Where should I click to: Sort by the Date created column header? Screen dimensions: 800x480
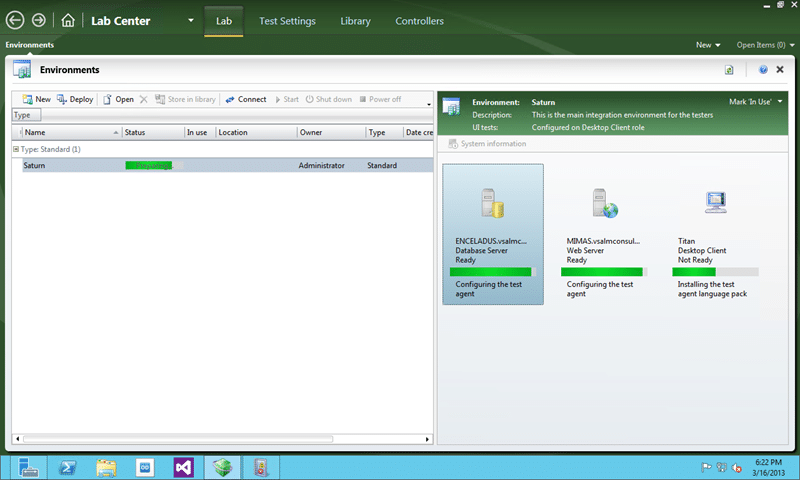pyautogui.click(x=418, y=132)
